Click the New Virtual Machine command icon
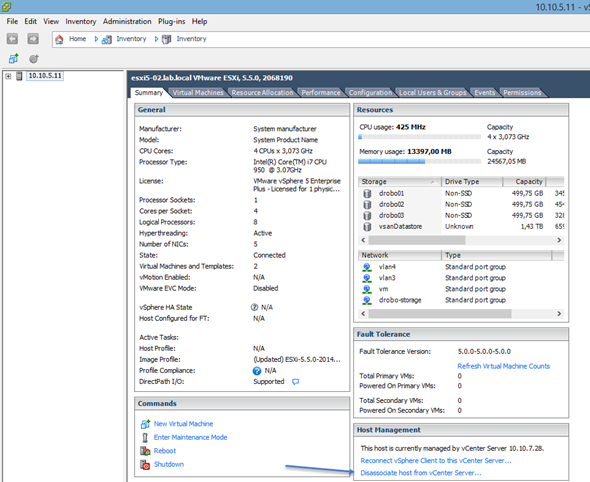 [x=145, y=424]
